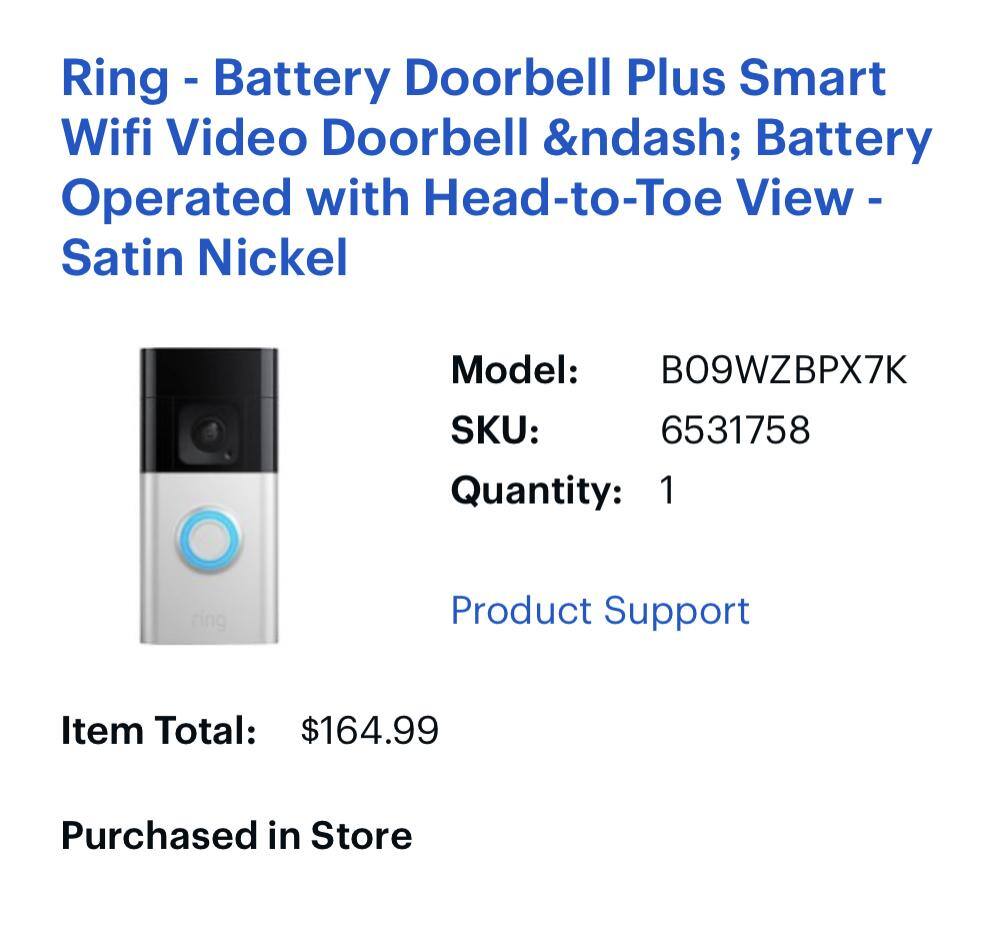
Task: Click the camera lens on the doorbell image
Action: (208, 433)
